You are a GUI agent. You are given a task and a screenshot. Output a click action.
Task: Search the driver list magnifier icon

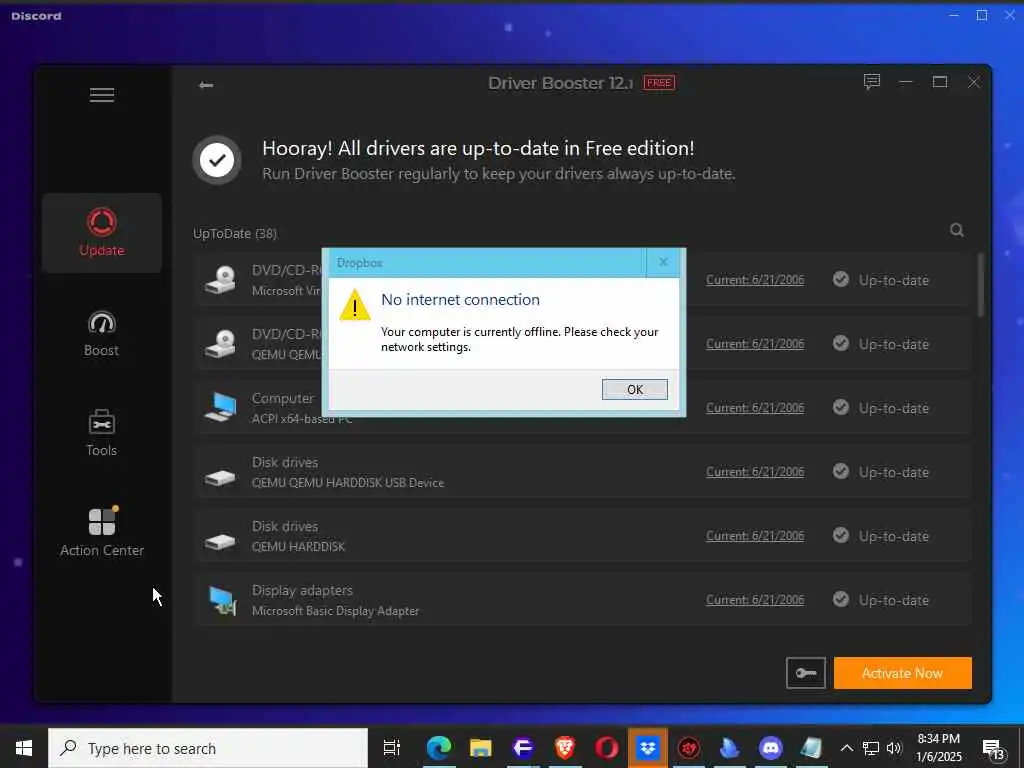tap(957, 230)
